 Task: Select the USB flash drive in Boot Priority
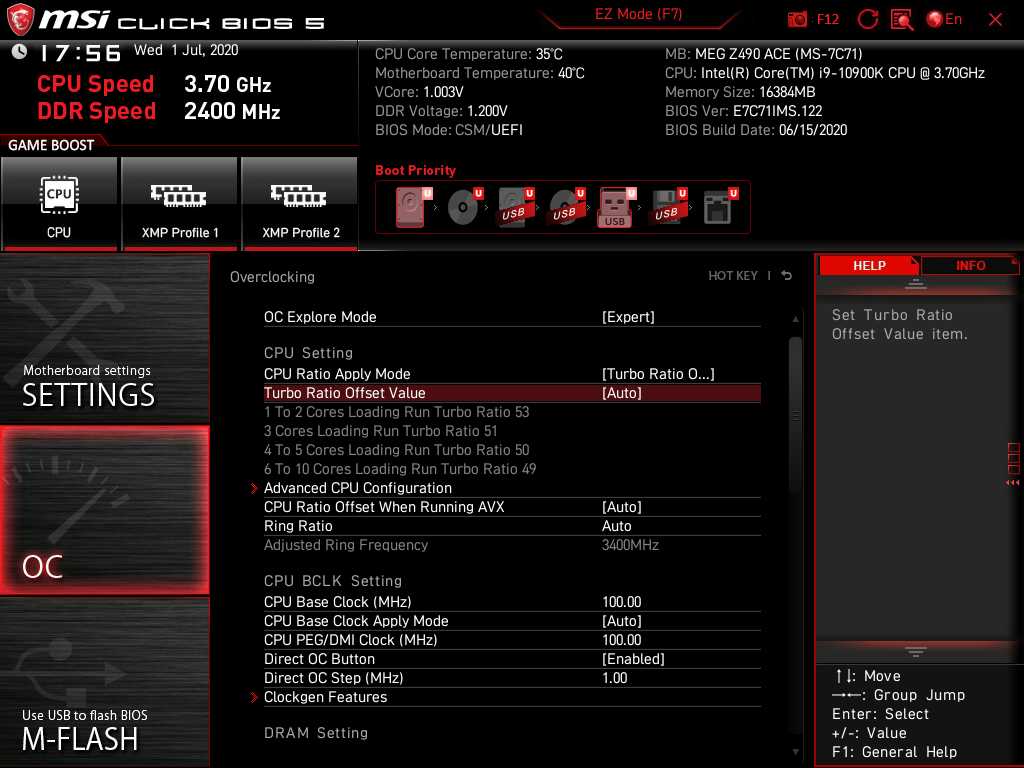(x=614, y=207)
